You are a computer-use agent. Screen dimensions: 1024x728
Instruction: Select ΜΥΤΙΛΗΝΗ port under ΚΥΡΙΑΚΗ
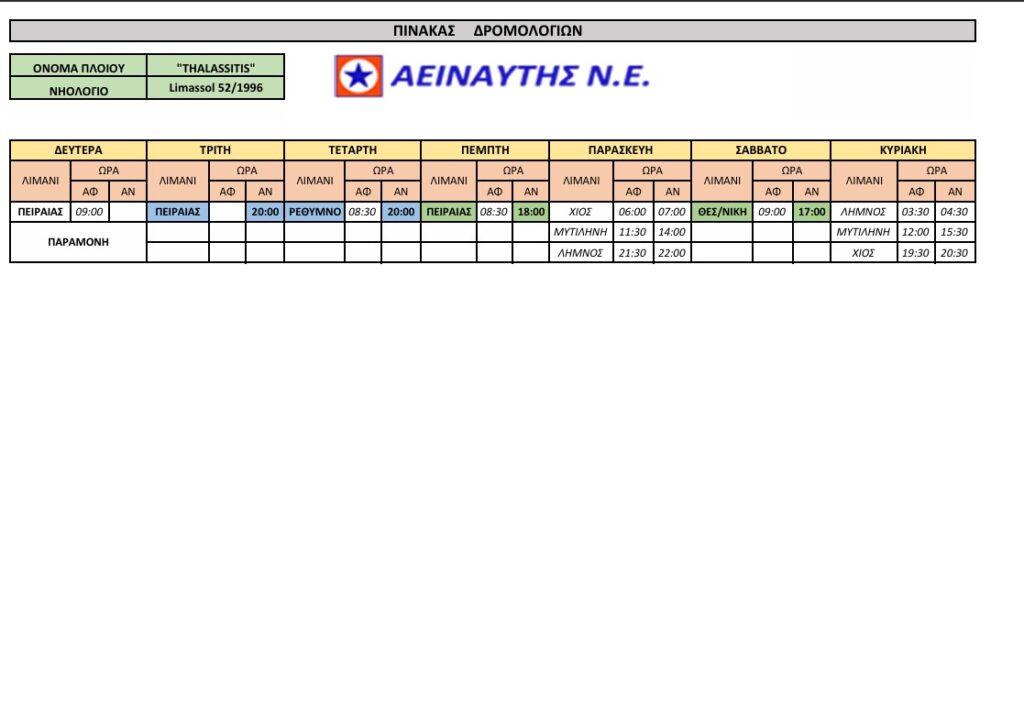(x=863, y=232)
